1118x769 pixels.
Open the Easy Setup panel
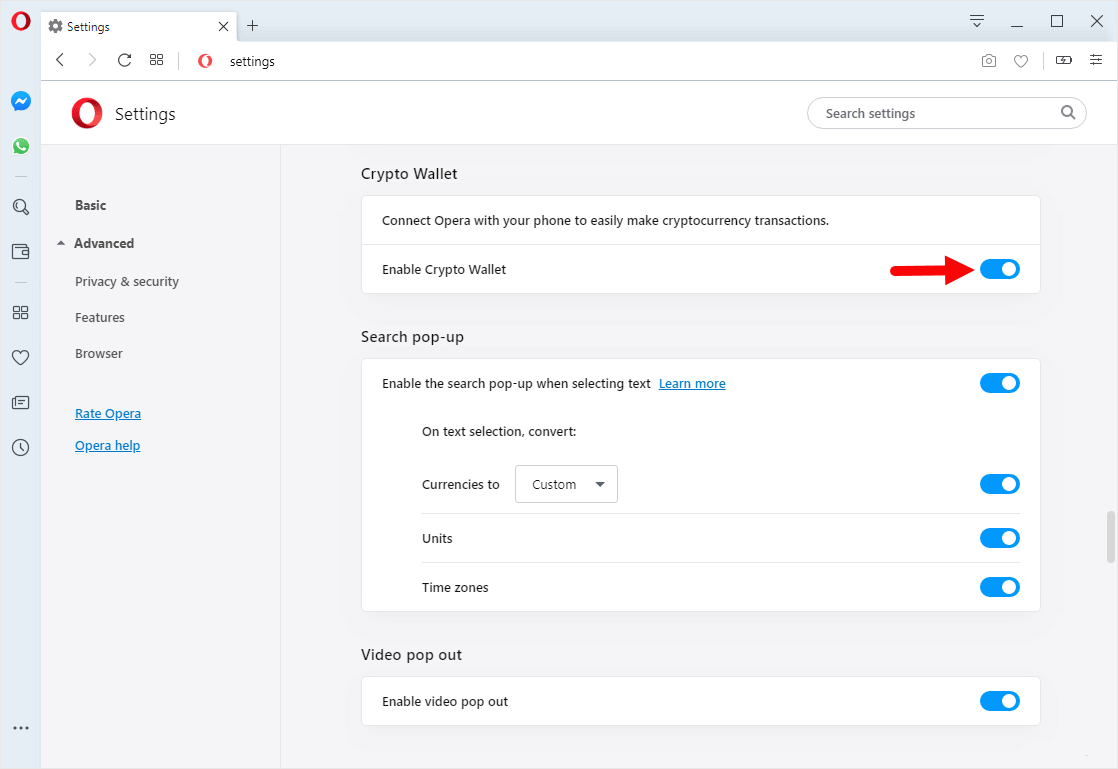[x=1096, y=61]
